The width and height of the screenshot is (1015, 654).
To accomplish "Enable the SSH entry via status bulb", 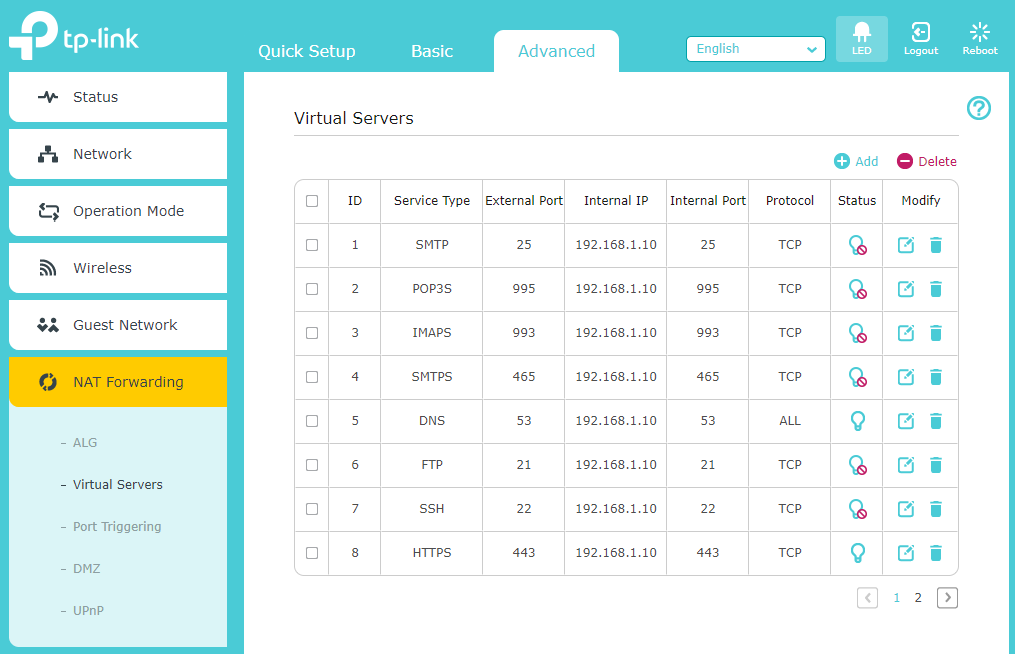I will (857, 509).
